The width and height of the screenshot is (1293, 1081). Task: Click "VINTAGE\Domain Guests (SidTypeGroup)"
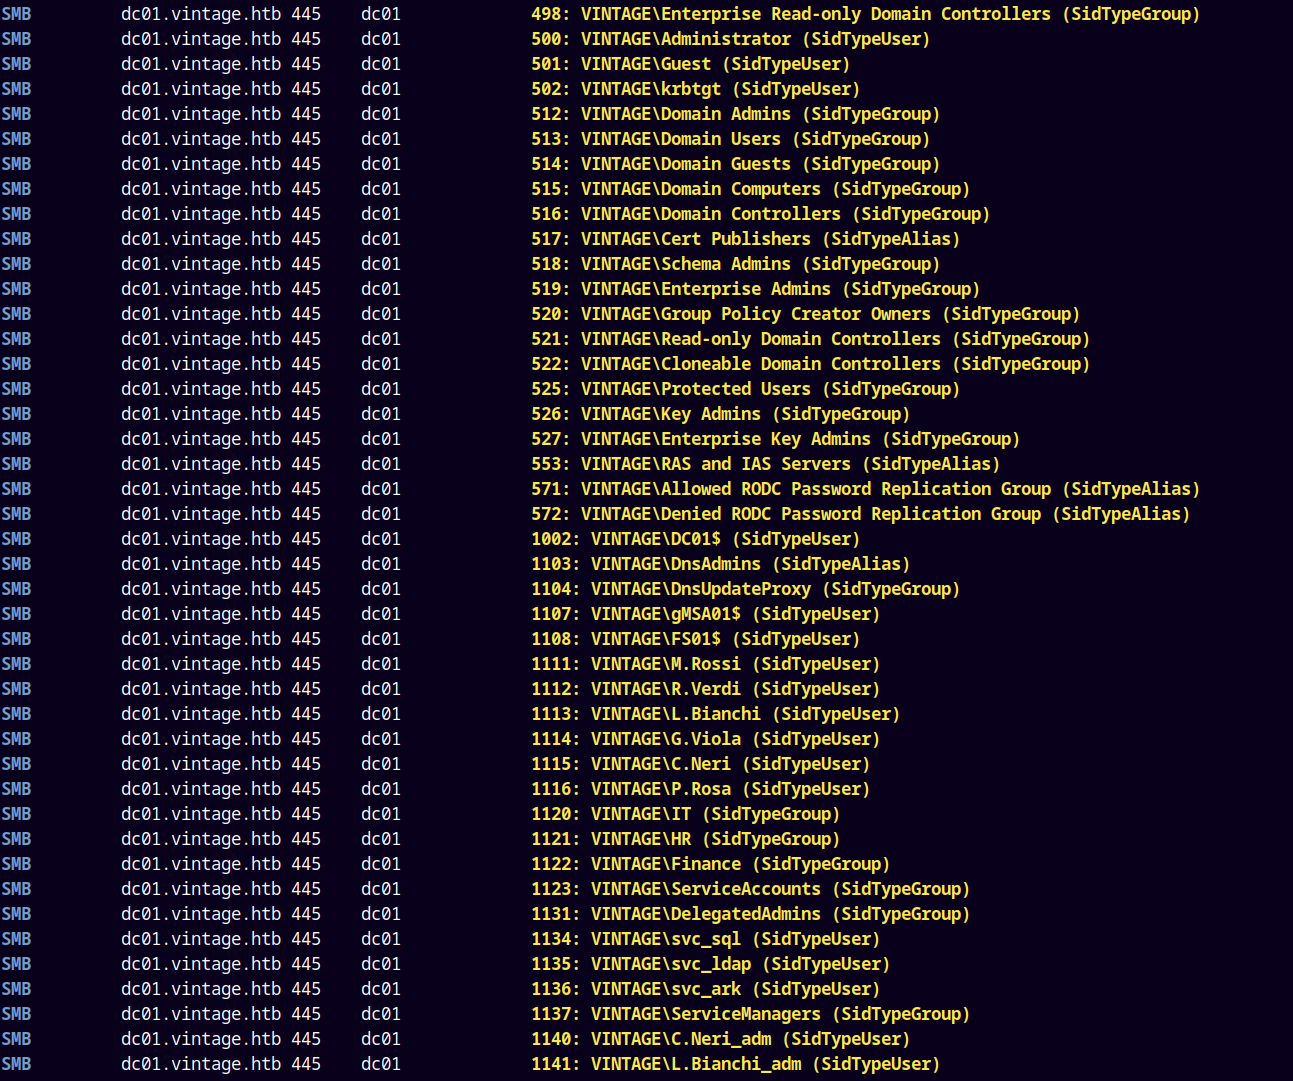[x=761, y=164]
